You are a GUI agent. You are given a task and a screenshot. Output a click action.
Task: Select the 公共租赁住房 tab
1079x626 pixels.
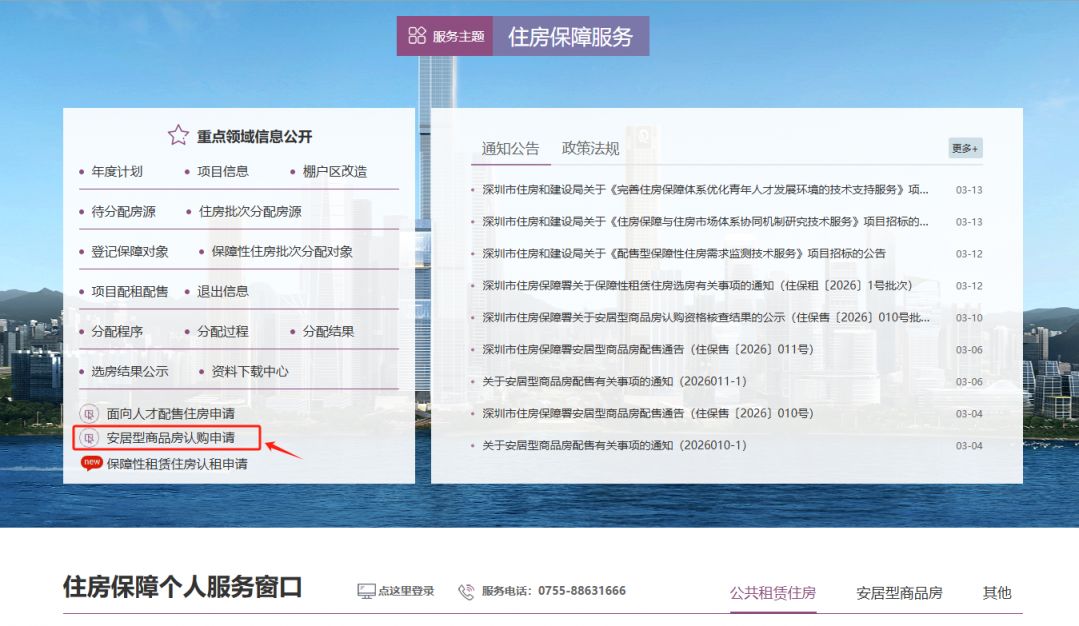pos(774,592)
